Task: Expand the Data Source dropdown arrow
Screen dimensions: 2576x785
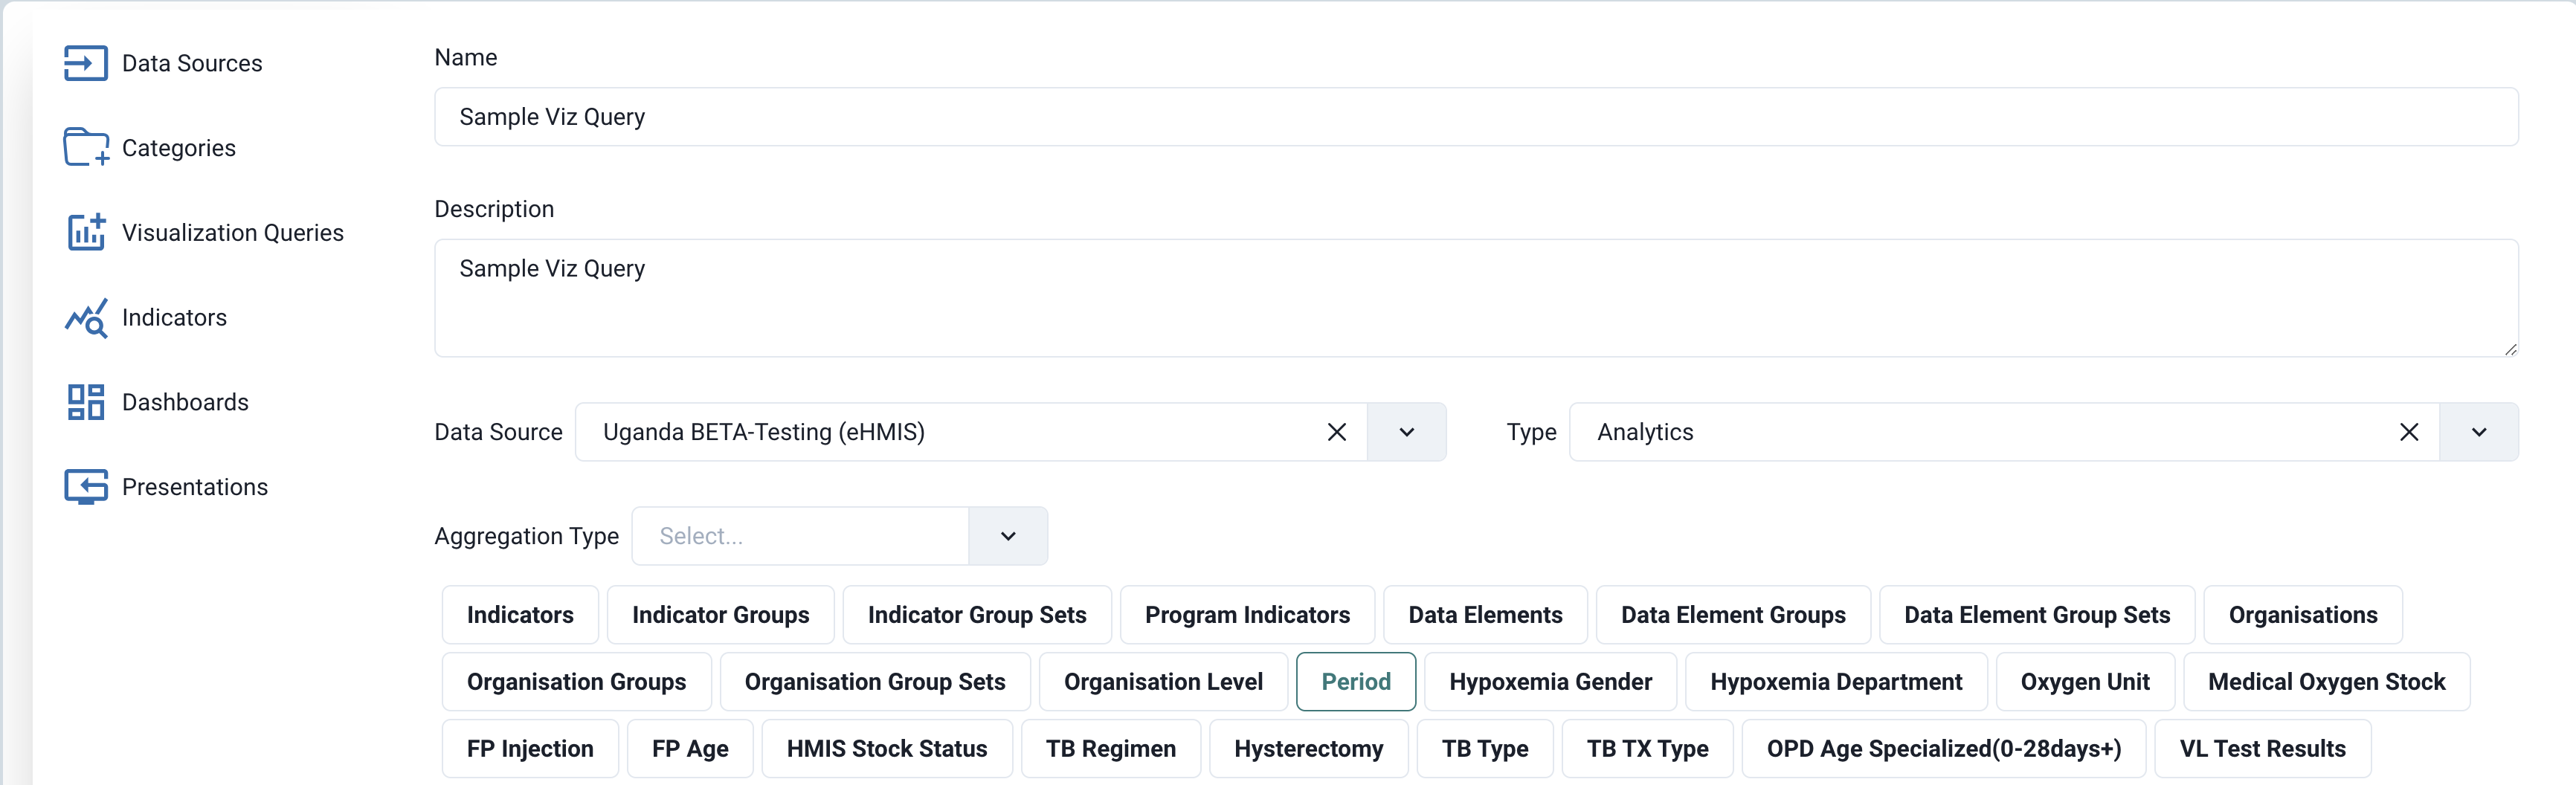Action: click(x=1406, y=432)
